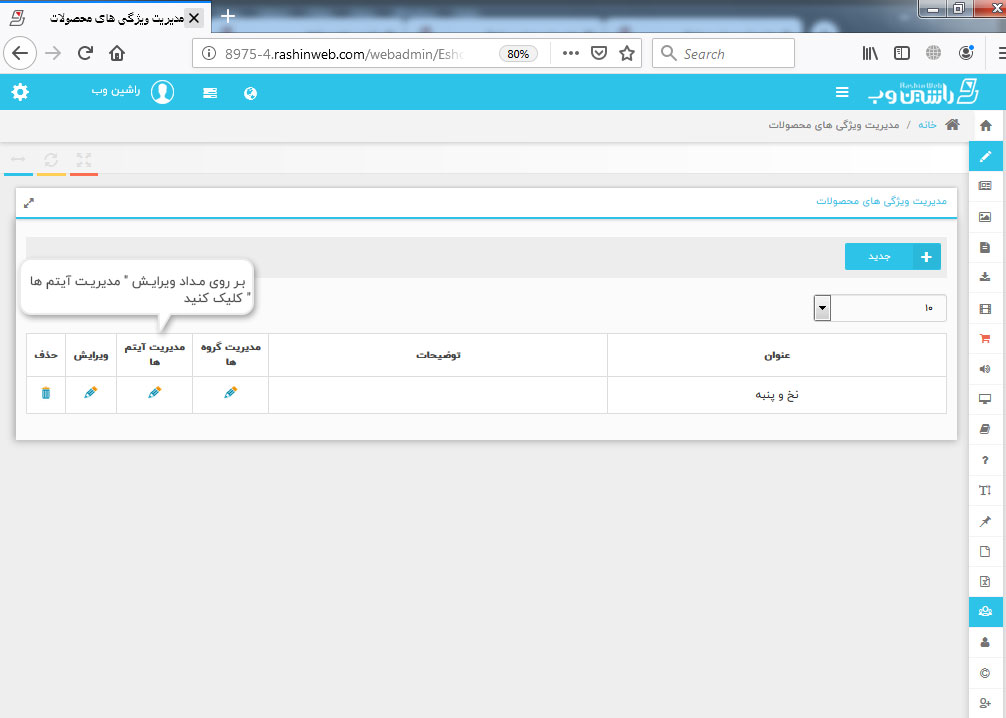
Task: Open the pushpin sidebar item
Action: pyautogui.click(x=985, y=521)
